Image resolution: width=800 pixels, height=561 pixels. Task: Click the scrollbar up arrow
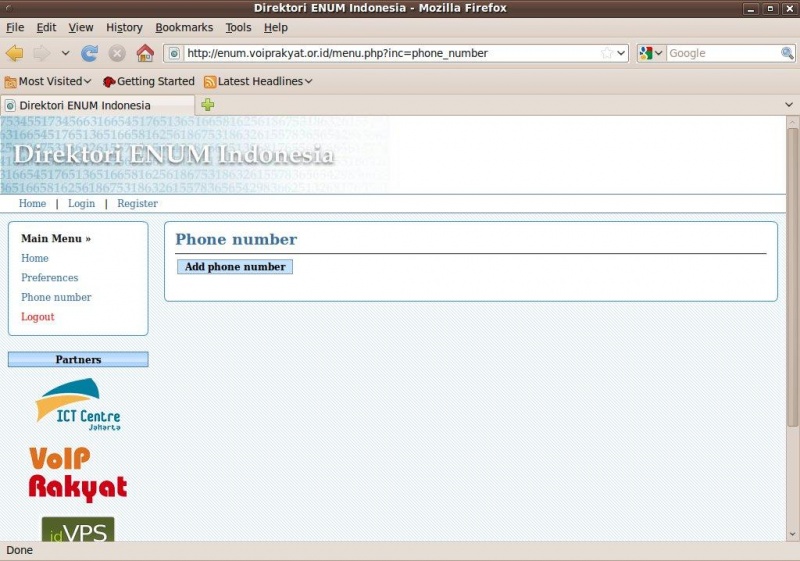coord(792,122)
